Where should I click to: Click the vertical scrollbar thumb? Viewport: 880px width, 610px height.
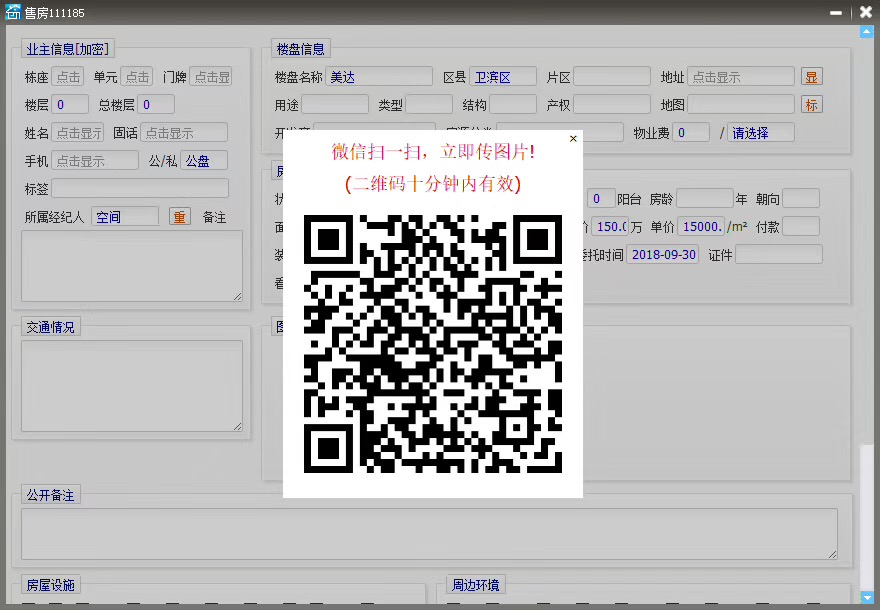tap(867, 516)
